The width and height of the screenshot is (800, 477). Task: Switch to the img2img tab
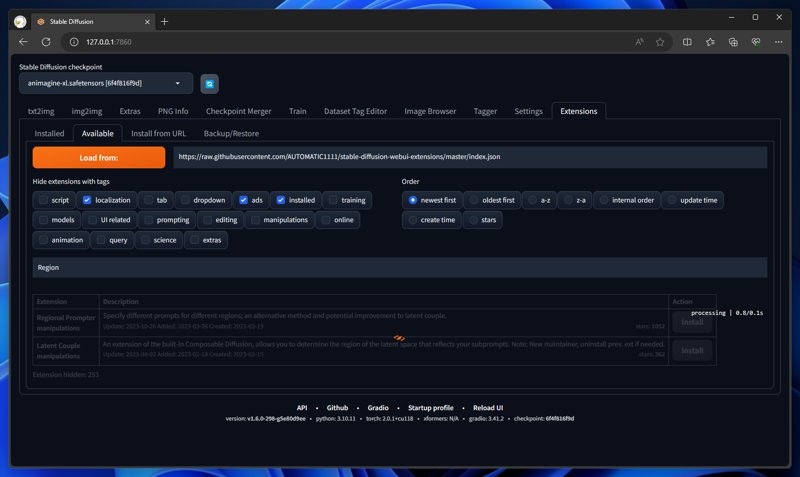(x=87, y=111)
